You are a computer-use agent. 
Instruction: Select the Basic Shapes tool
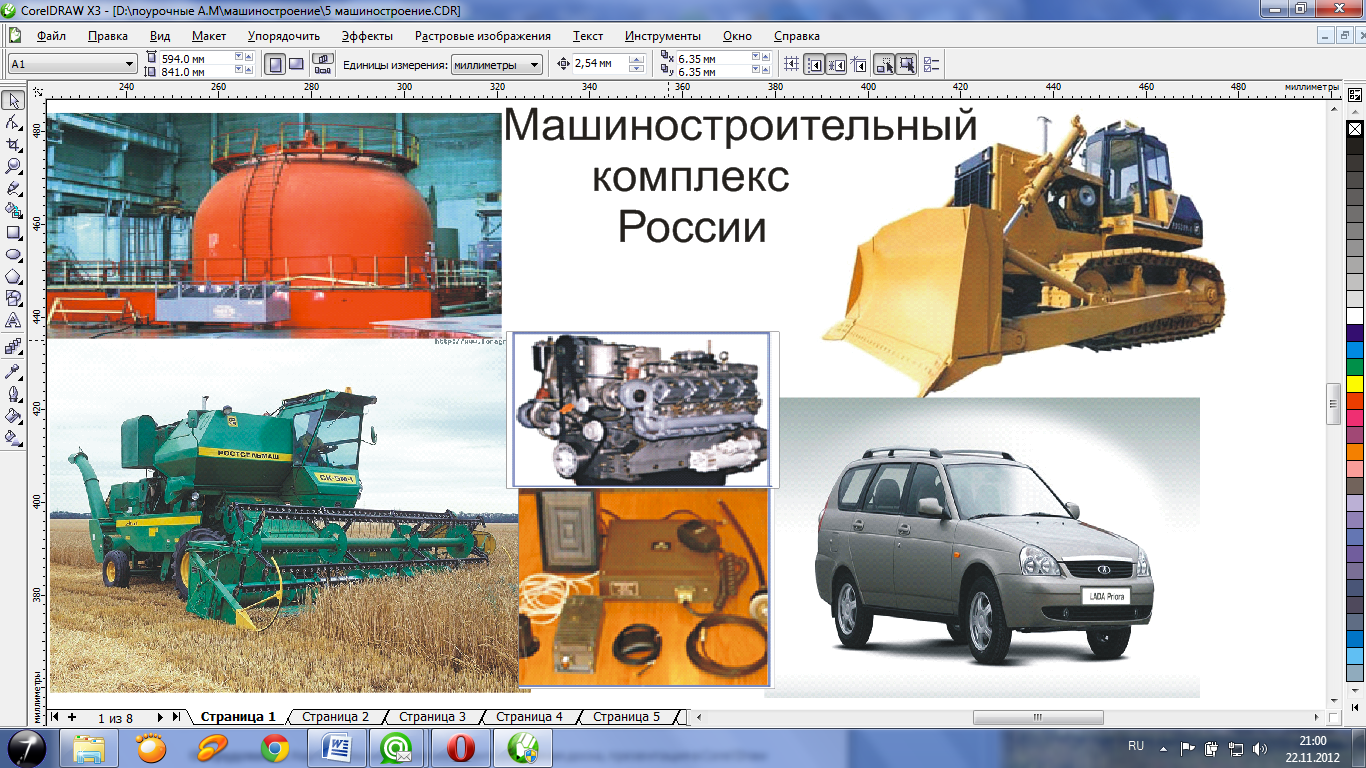tap(14, 298)
